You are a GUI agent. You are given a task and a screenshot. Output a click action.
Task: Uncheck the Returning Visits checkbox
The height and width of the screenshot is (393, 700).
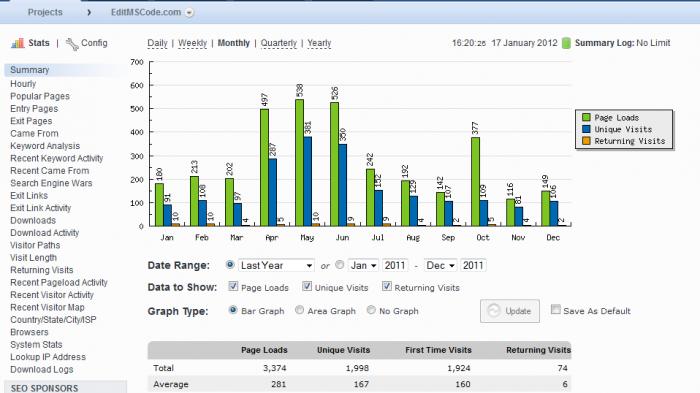(x=387, y=287)
